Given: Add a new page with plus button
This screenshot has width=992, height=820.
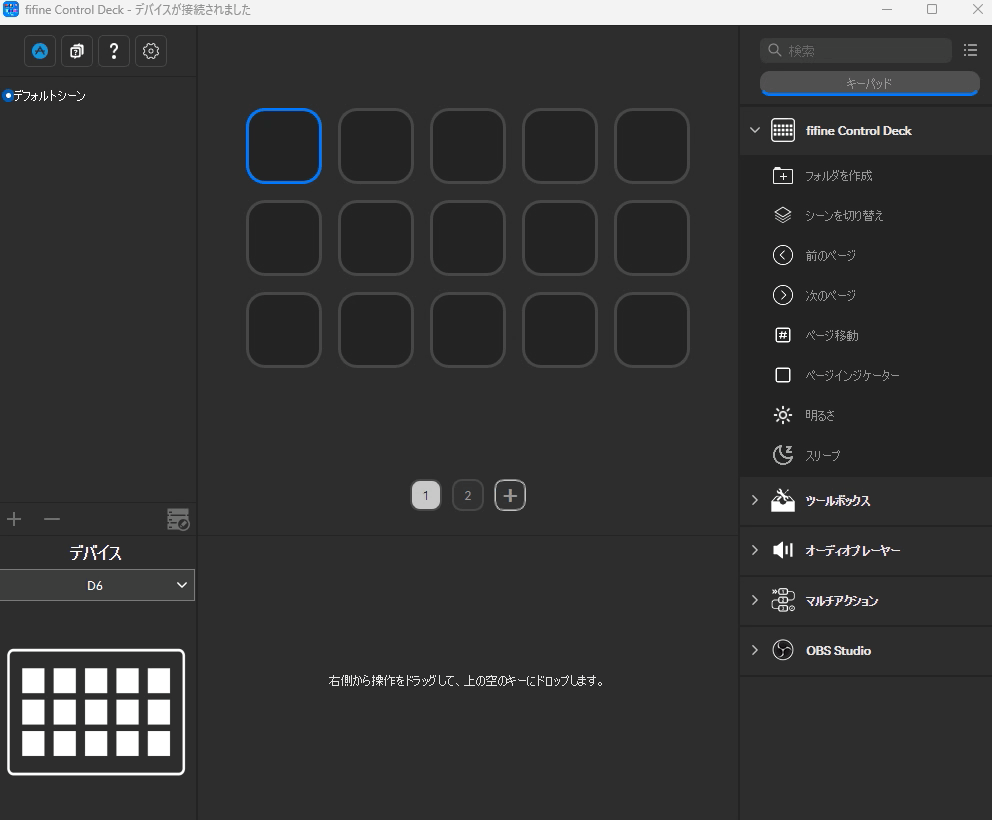Looking at the screenshot, I should pos(510,496).
